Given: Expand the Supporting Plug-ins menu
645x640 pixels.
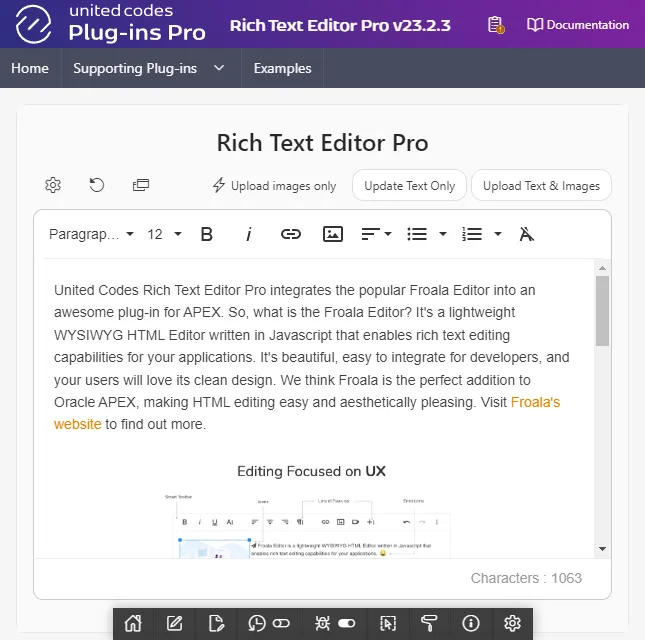Looking at the screenshot, I should pyautogui.click(x=149, y=68).
